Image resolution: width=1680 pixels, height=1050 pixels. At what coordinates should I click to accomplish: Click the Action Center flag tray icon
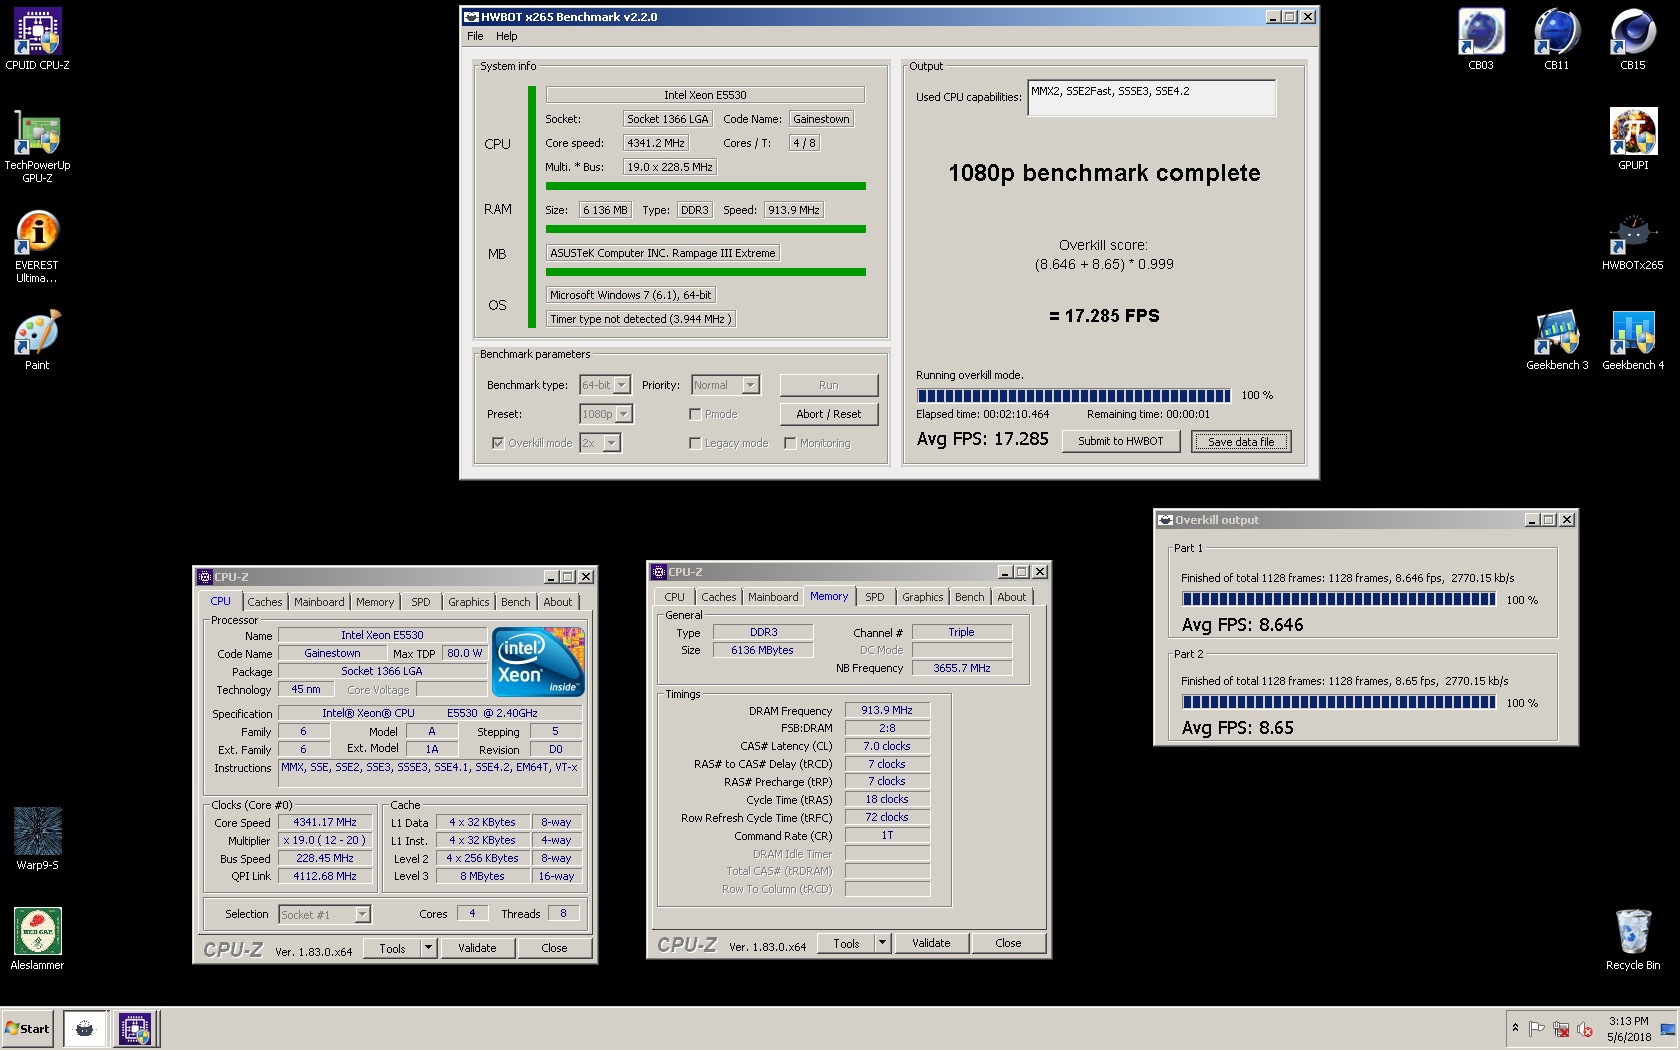[x=1537, y=1029]
